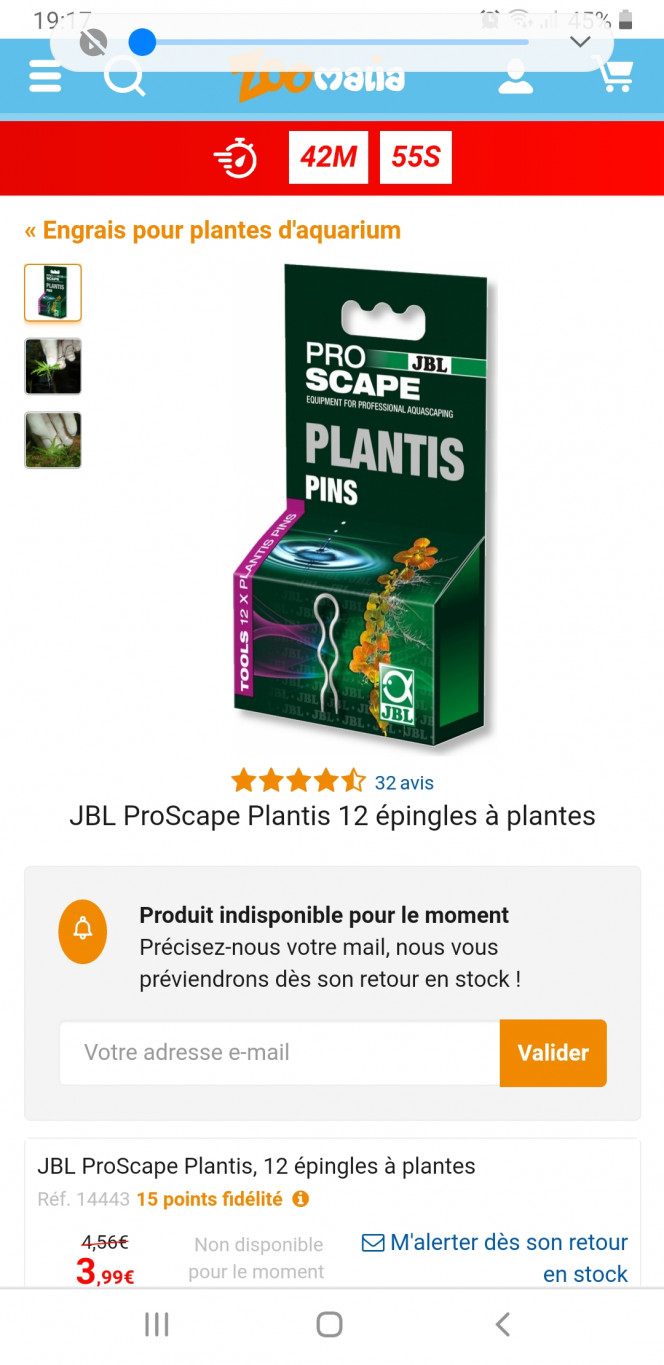Open the 32 avis reviews link

click(404, 783)
